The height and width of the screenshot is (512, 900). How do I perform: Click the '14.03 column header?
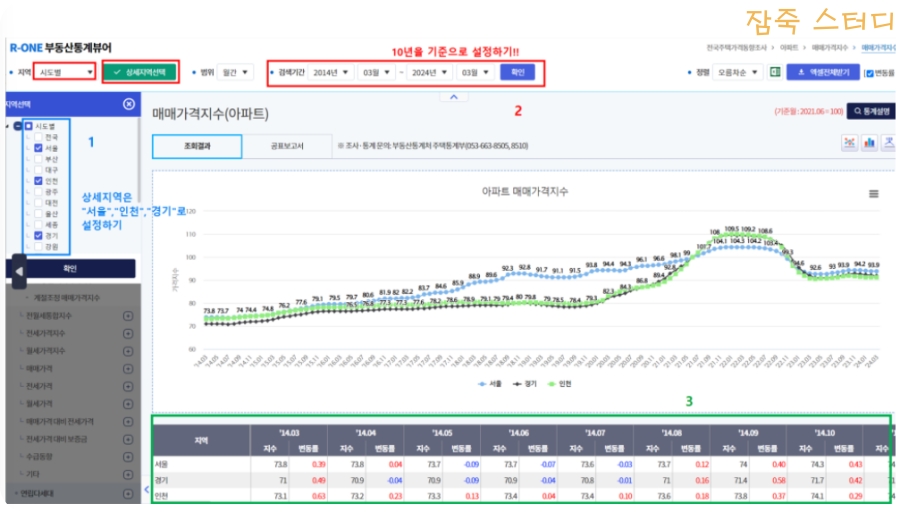click(289, 433)
